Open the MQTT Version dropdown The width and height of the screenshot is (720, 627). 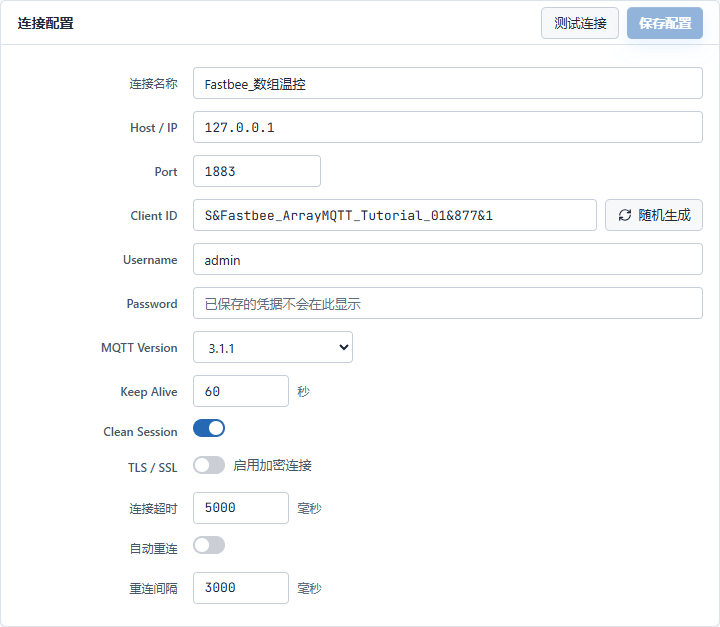[273, 347]
